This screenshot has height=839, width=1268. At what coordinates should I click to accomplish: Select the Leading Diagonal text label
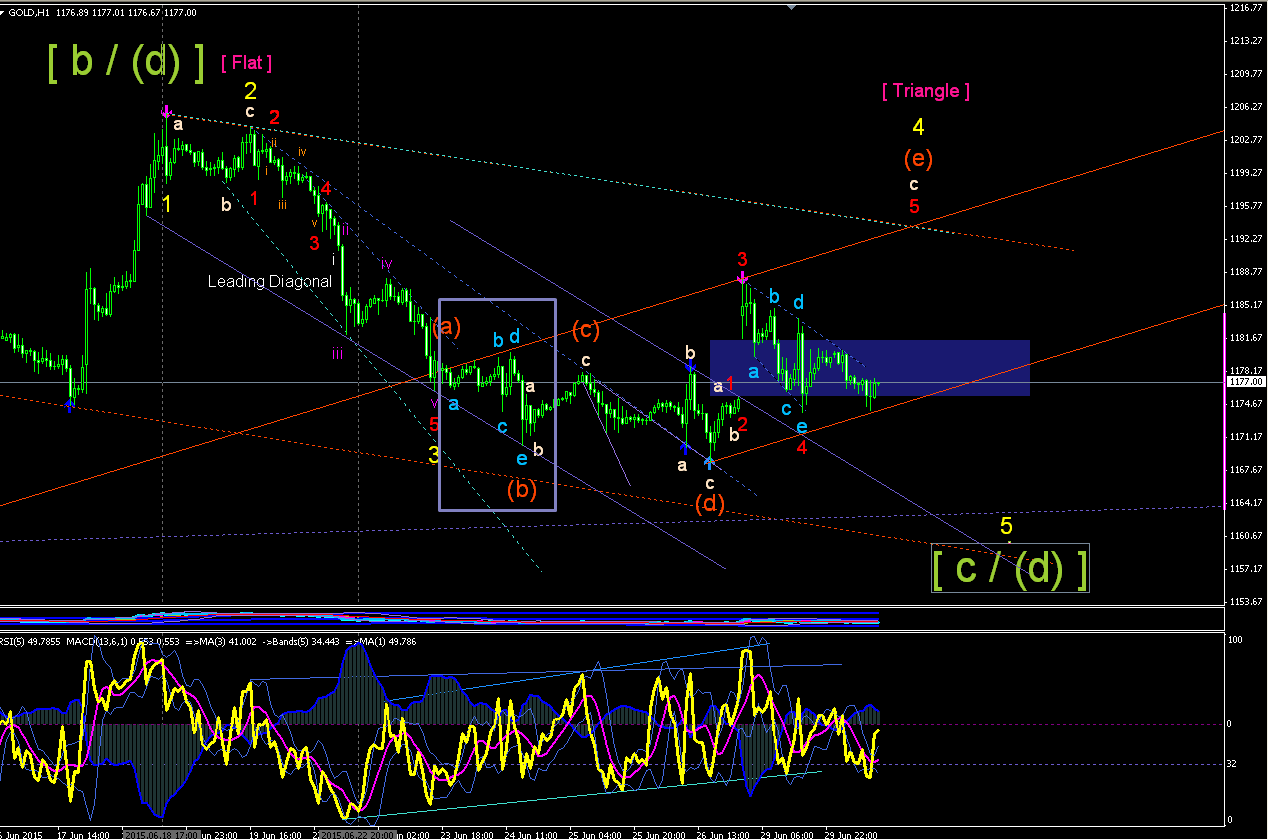269,282
